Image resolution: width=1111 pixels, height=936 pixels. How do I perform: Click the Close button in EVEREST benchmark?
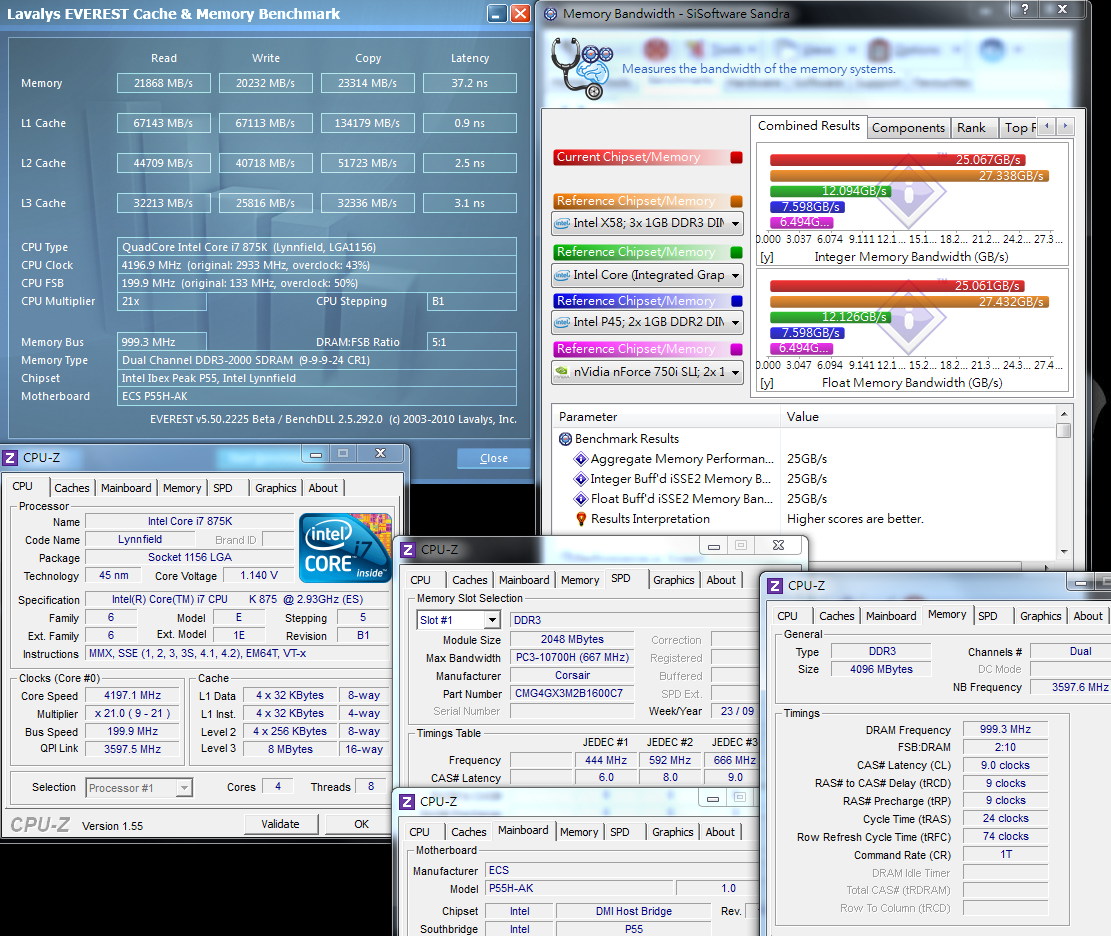pos(493,458)
